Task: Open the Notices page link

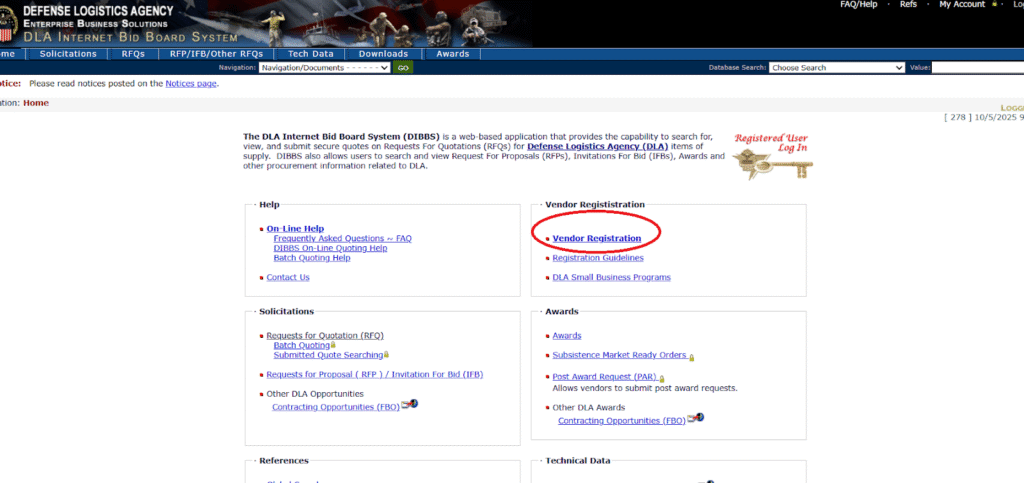Action: click(x=190, y=84)
